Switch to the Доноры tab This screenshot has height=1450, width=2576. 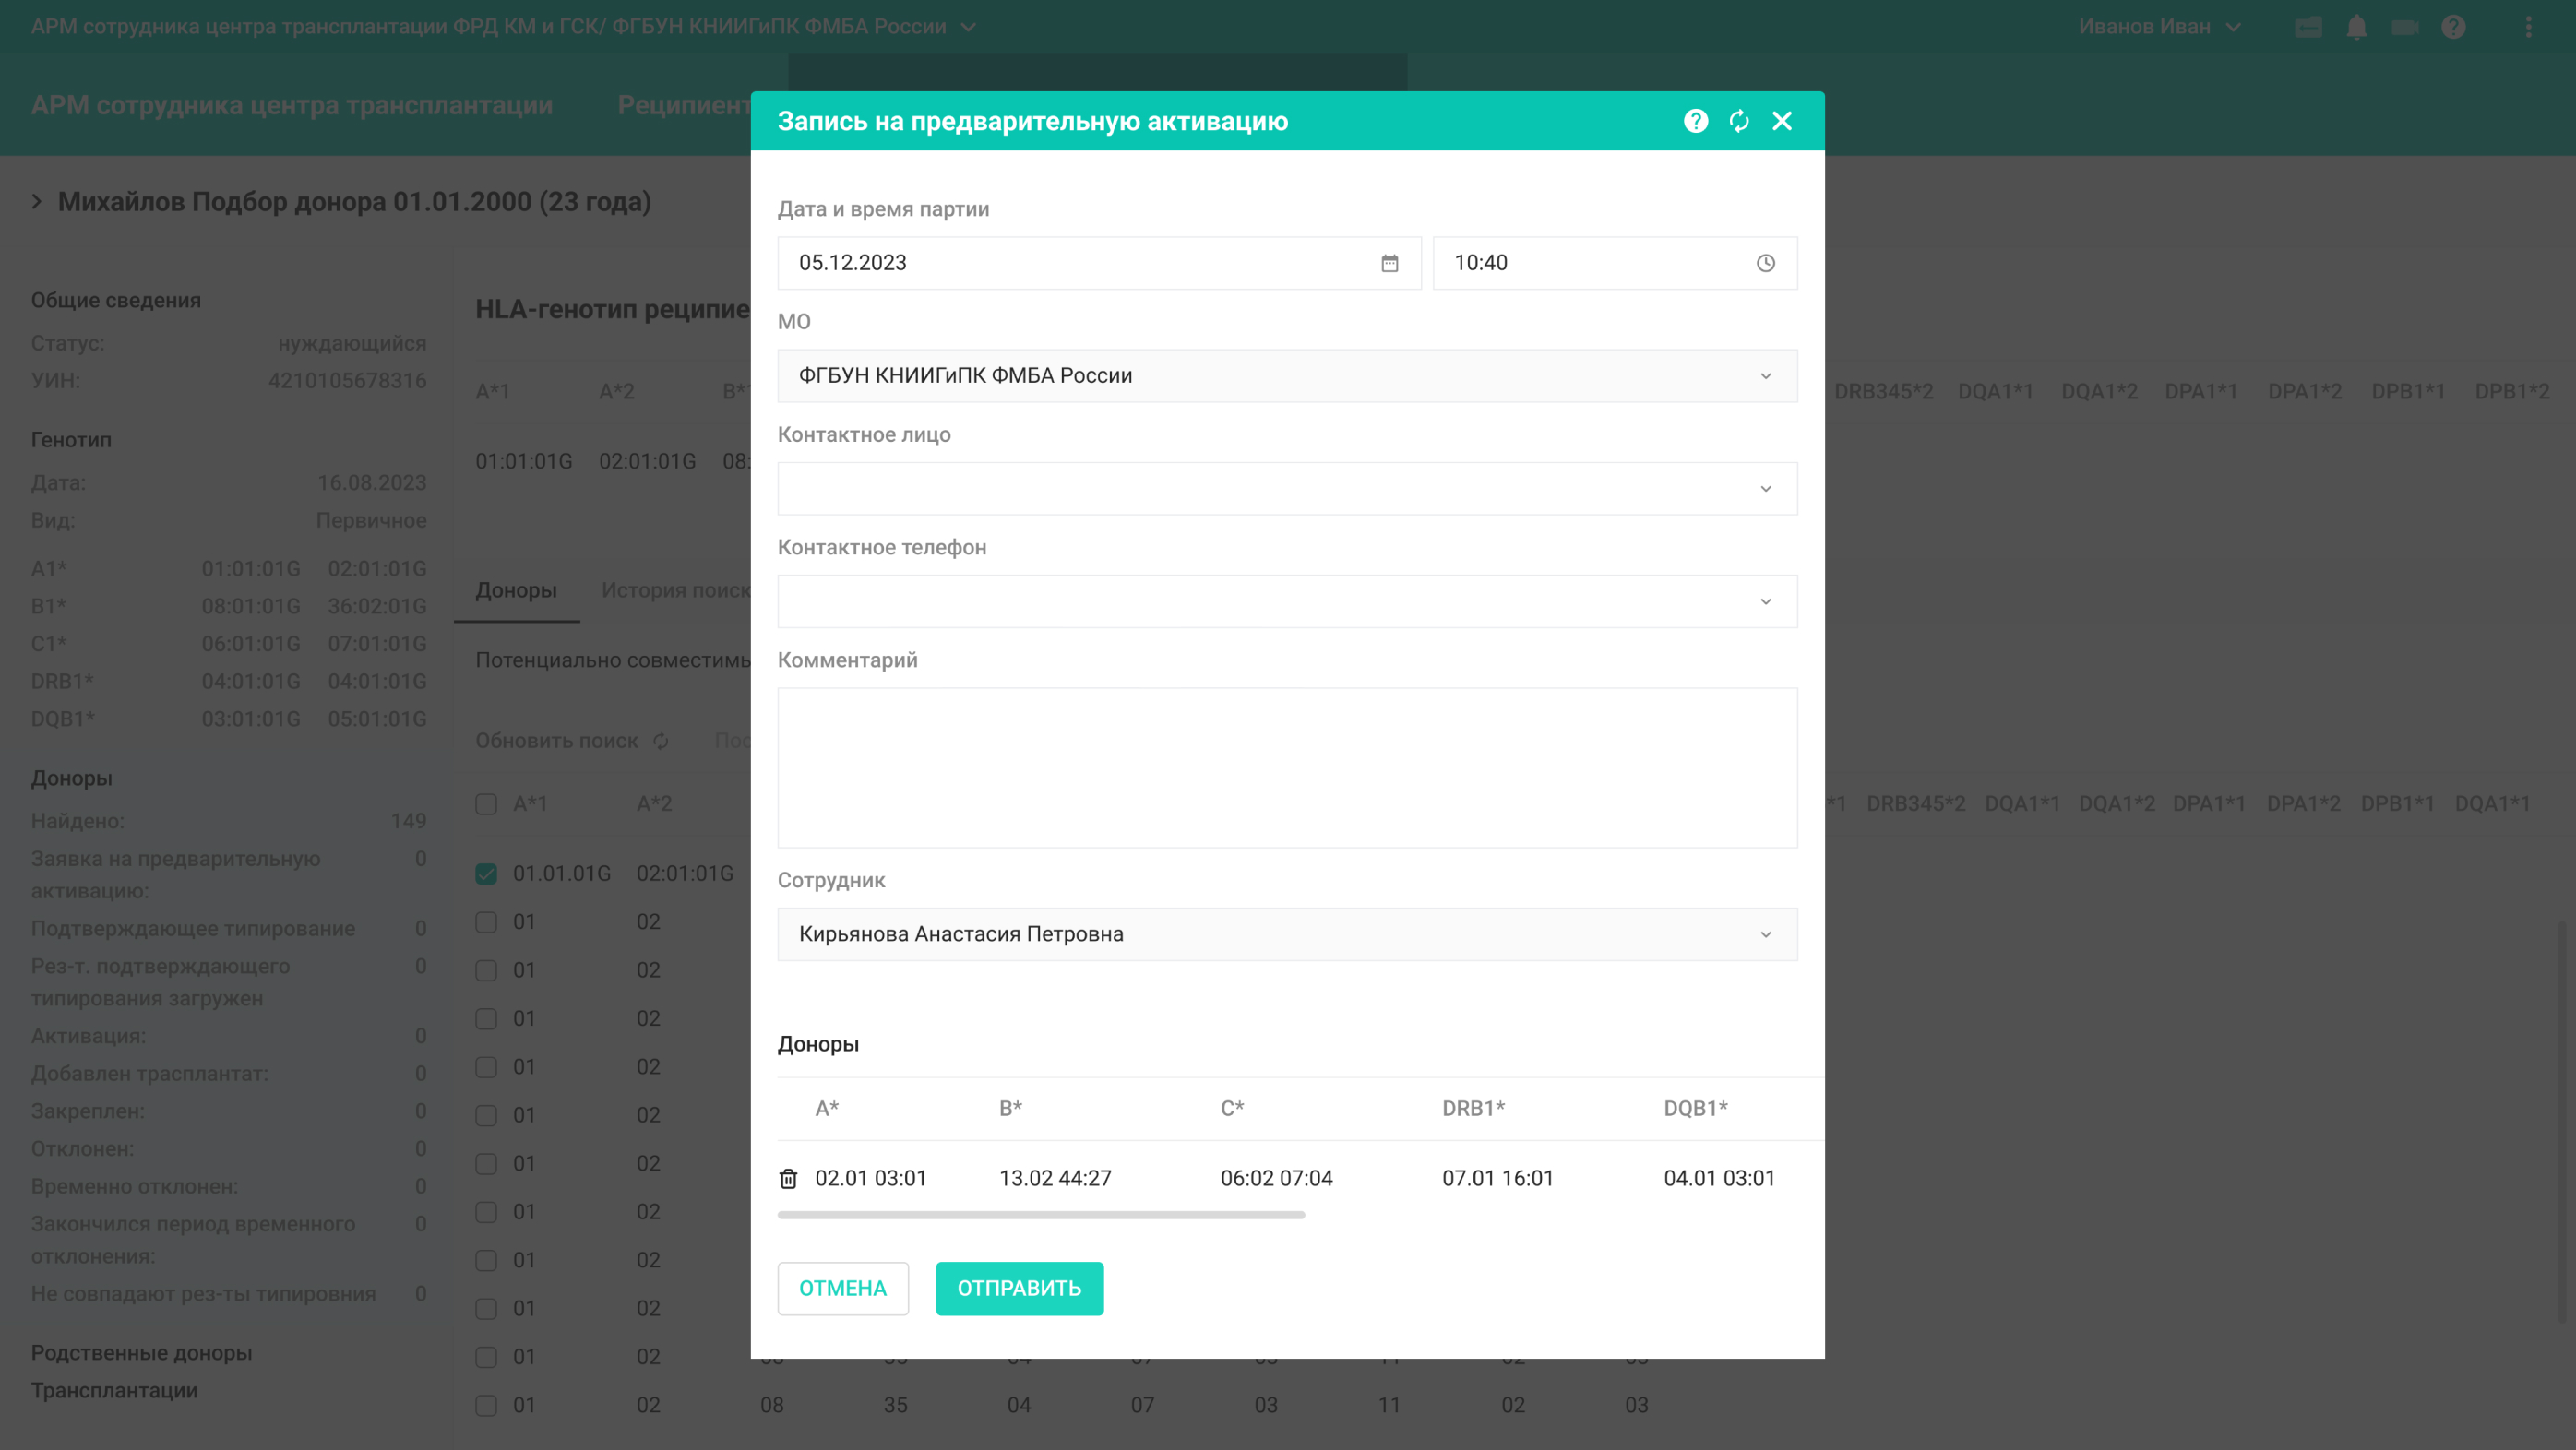516,590
